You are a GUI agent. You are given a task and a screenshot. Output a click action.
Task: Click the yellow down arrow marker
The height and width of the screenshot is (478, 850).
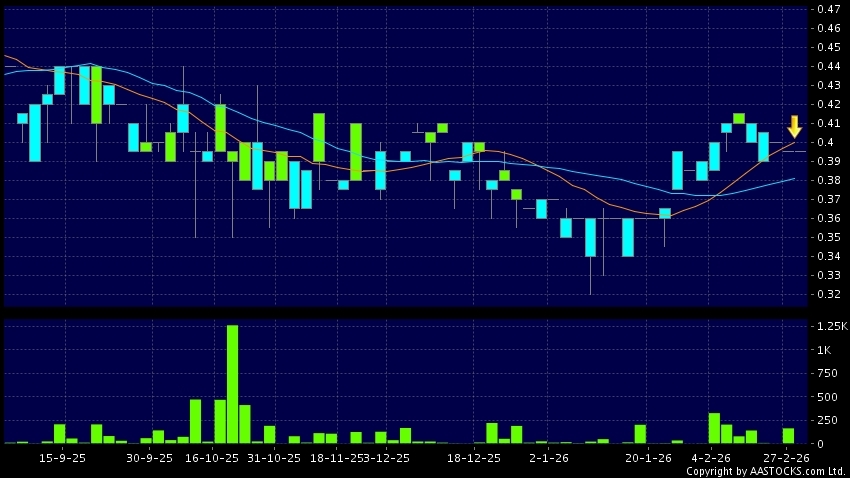pyautogui.click(x=794, y=127)
